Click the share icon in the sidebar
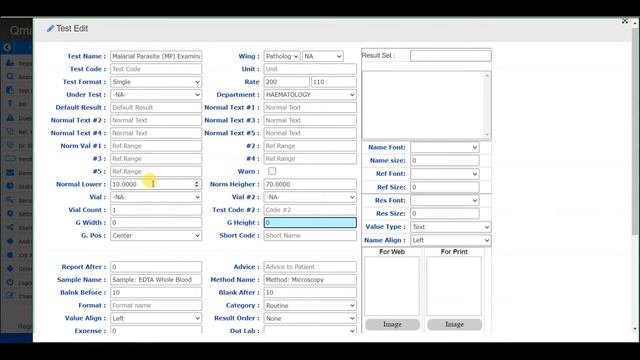This screenshot has width=640, height=360. (10, 227)
